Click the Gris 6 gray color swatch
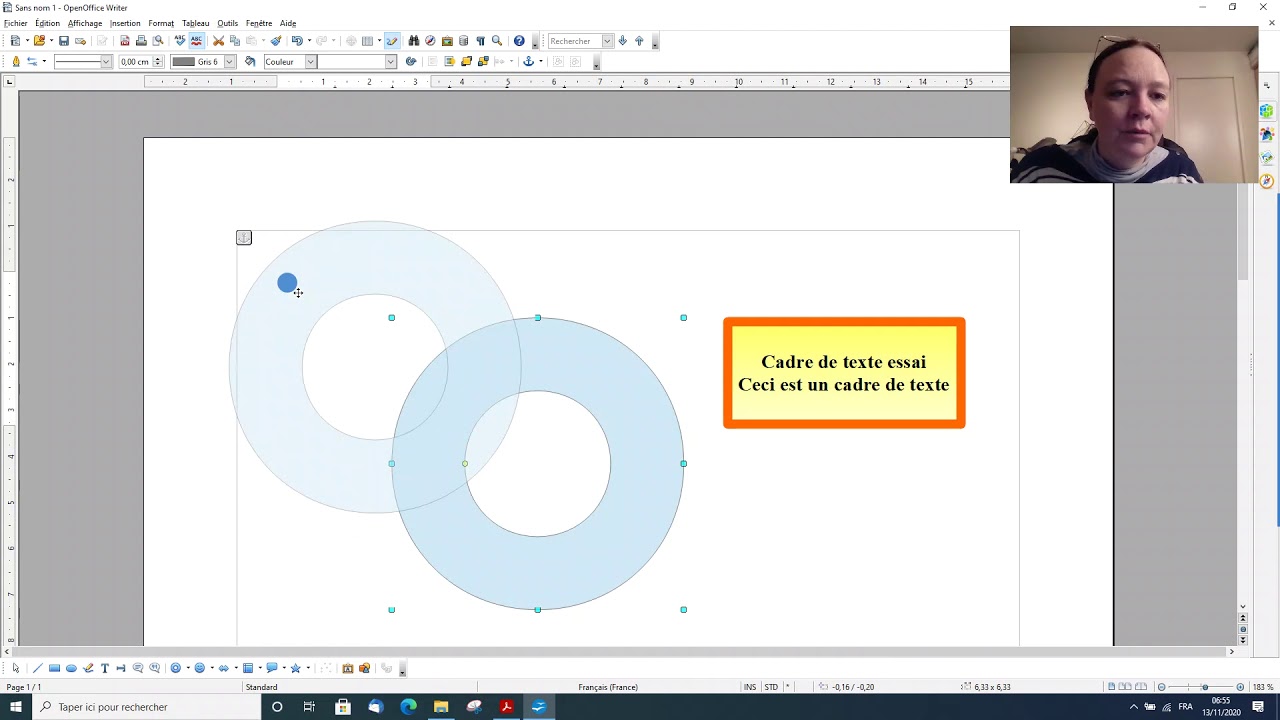The height and width of the screenshot is (720, 1280). [x=184, y=61]
